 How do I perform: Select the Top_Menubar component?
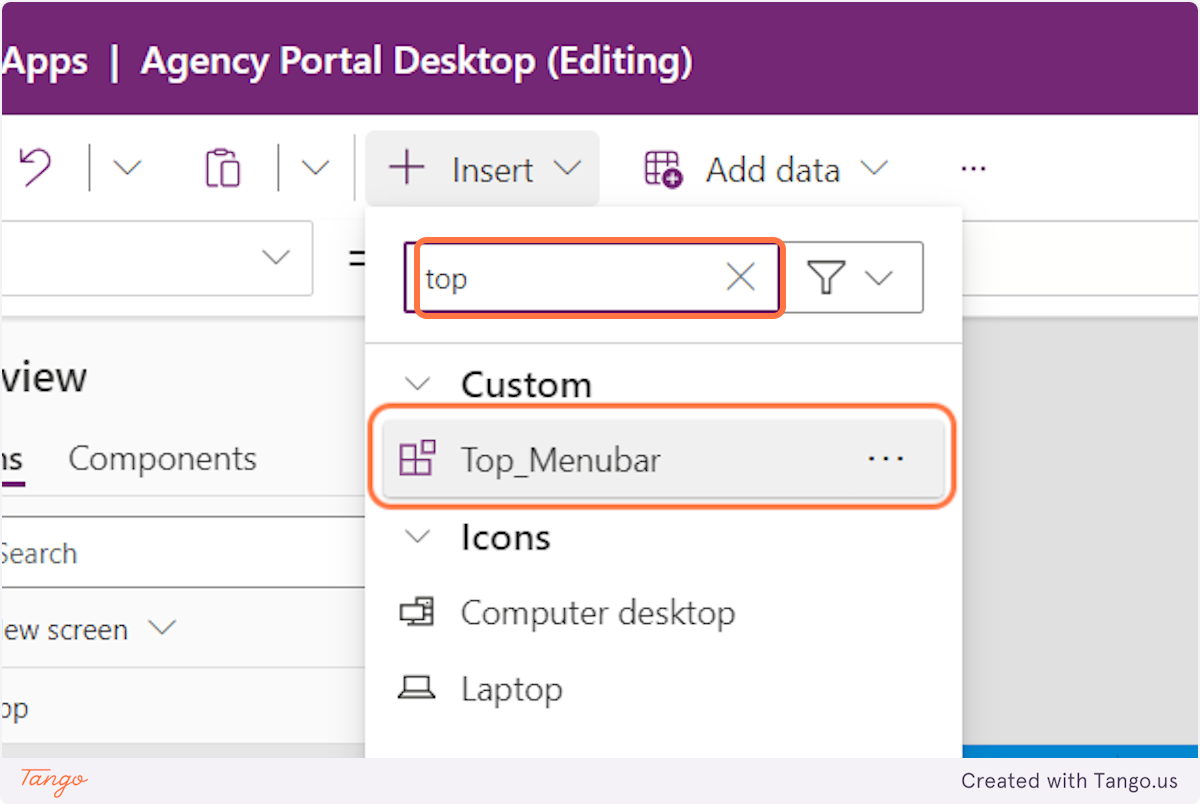click(663, 459)
